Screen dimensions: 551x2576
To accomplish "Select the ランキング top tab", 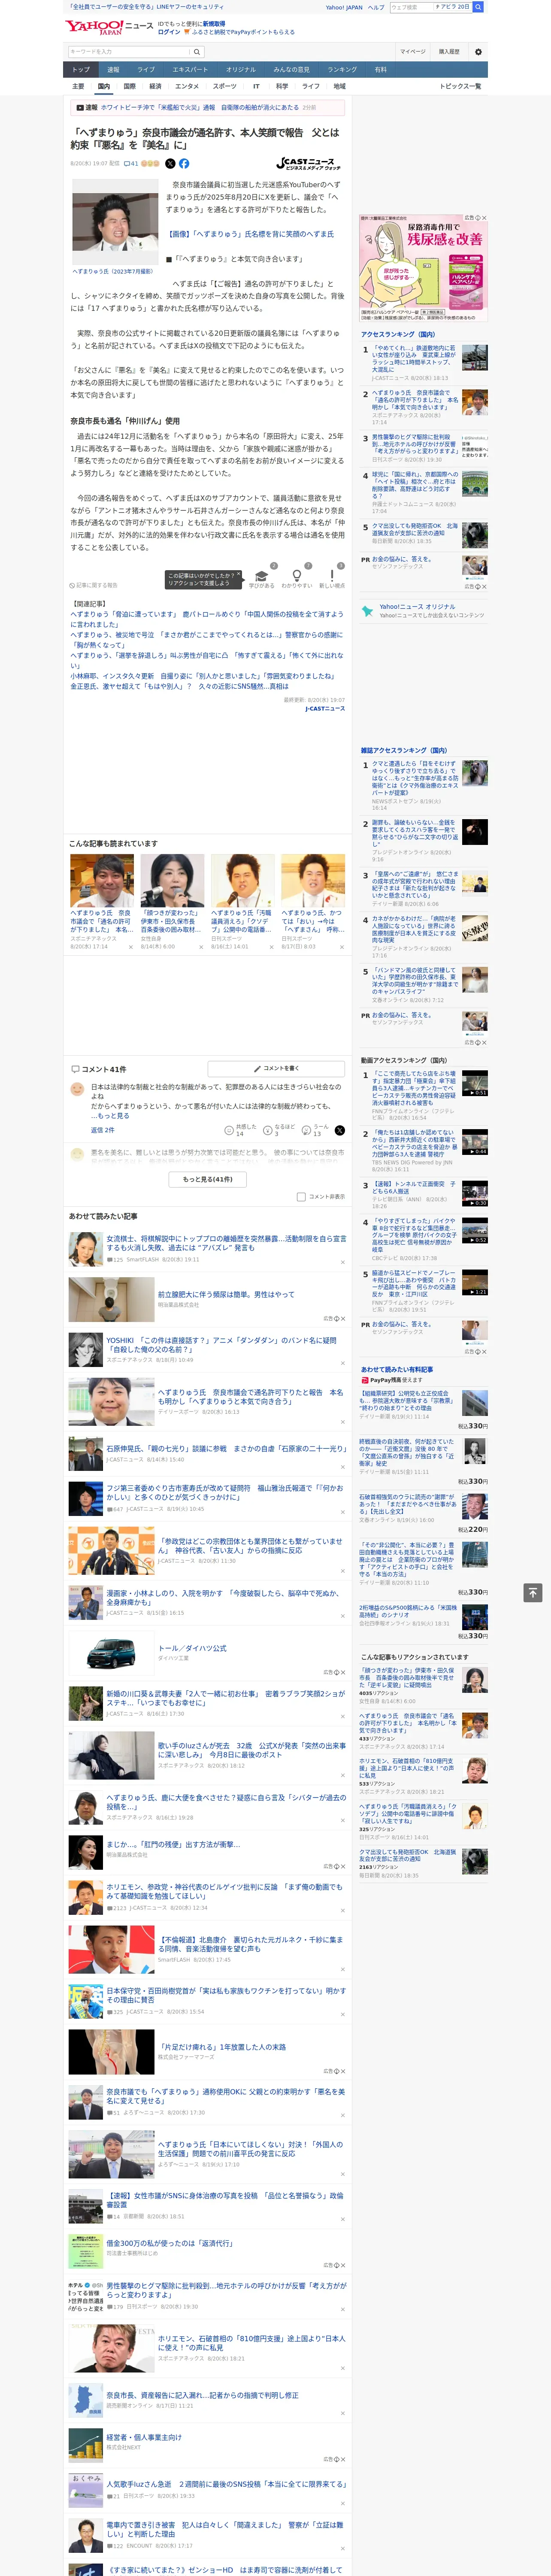I will tap(342, 69).
